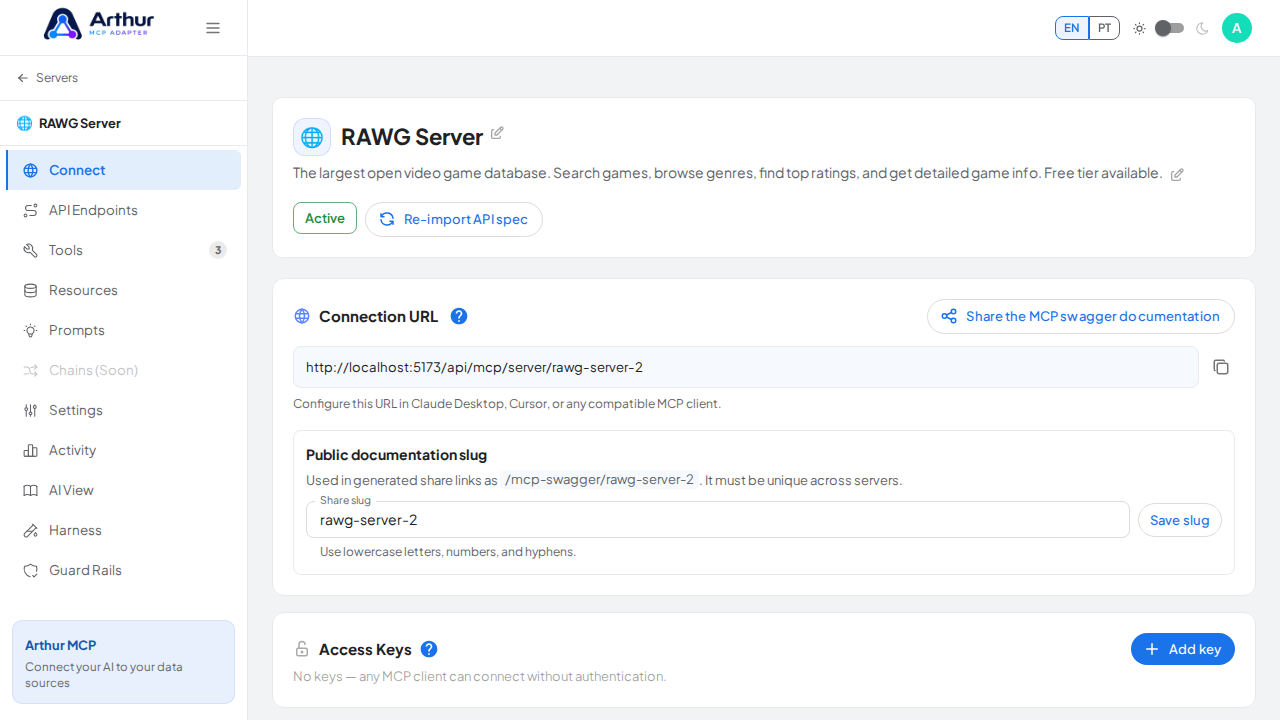
Task: Click the Arthur MCP Adapter logo
Action: (97, 24)
